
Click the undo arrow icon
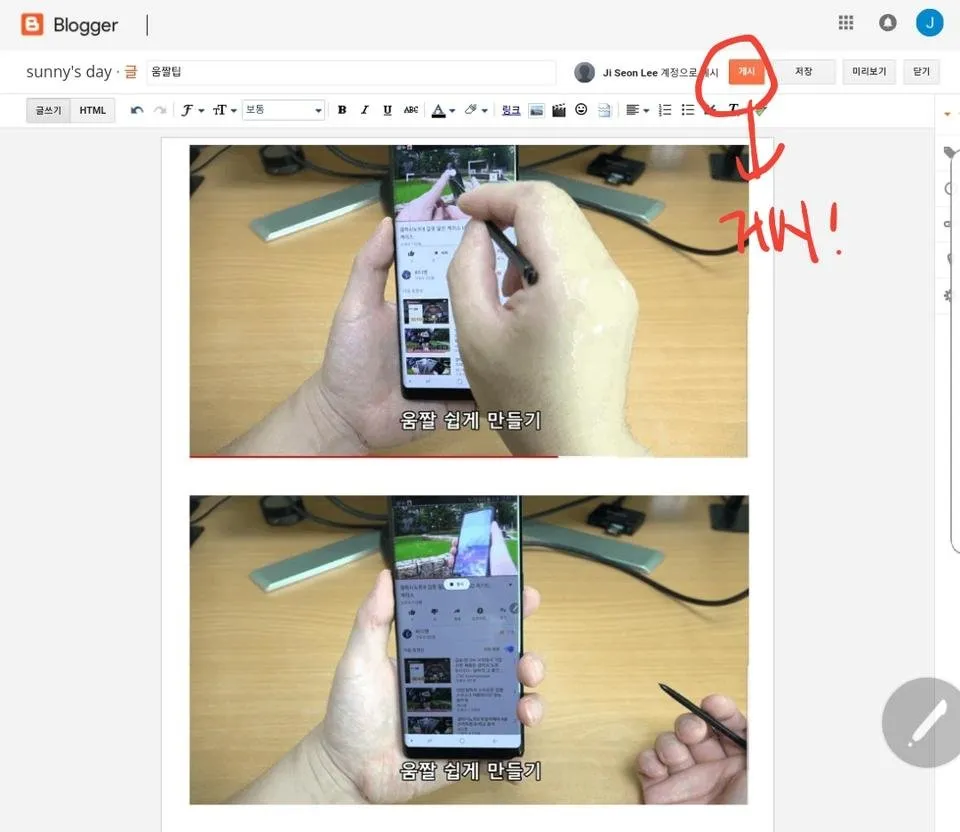(137, 110)
